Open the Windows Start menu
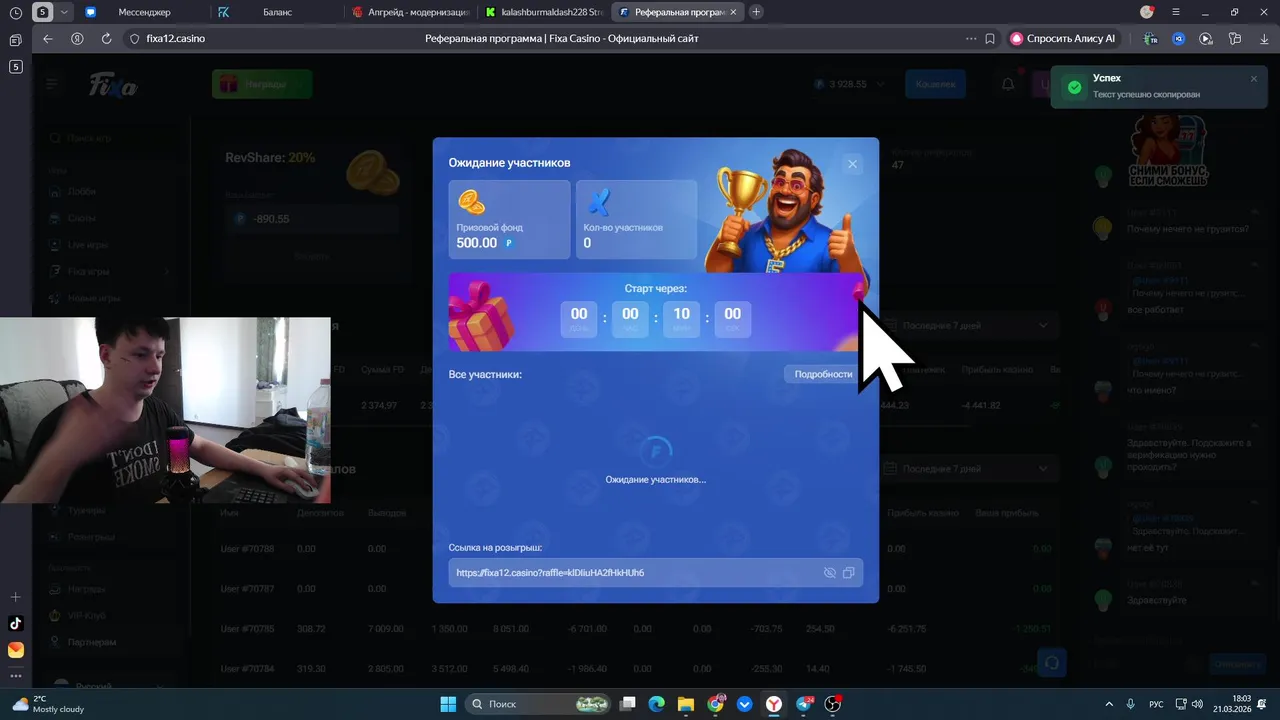Screen dimensions: 1280x720 tap(448, 704)
